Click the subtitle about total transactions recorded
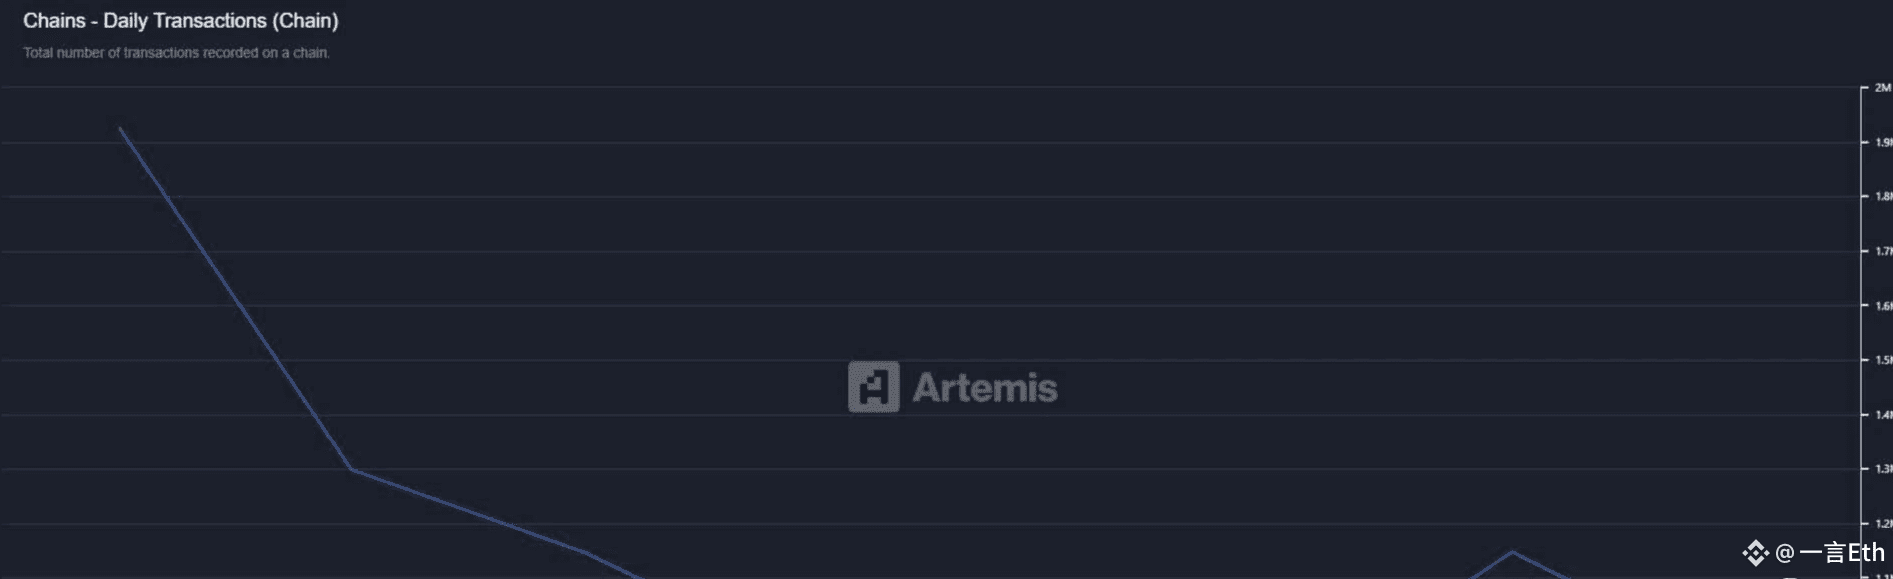 coord(177,53)
